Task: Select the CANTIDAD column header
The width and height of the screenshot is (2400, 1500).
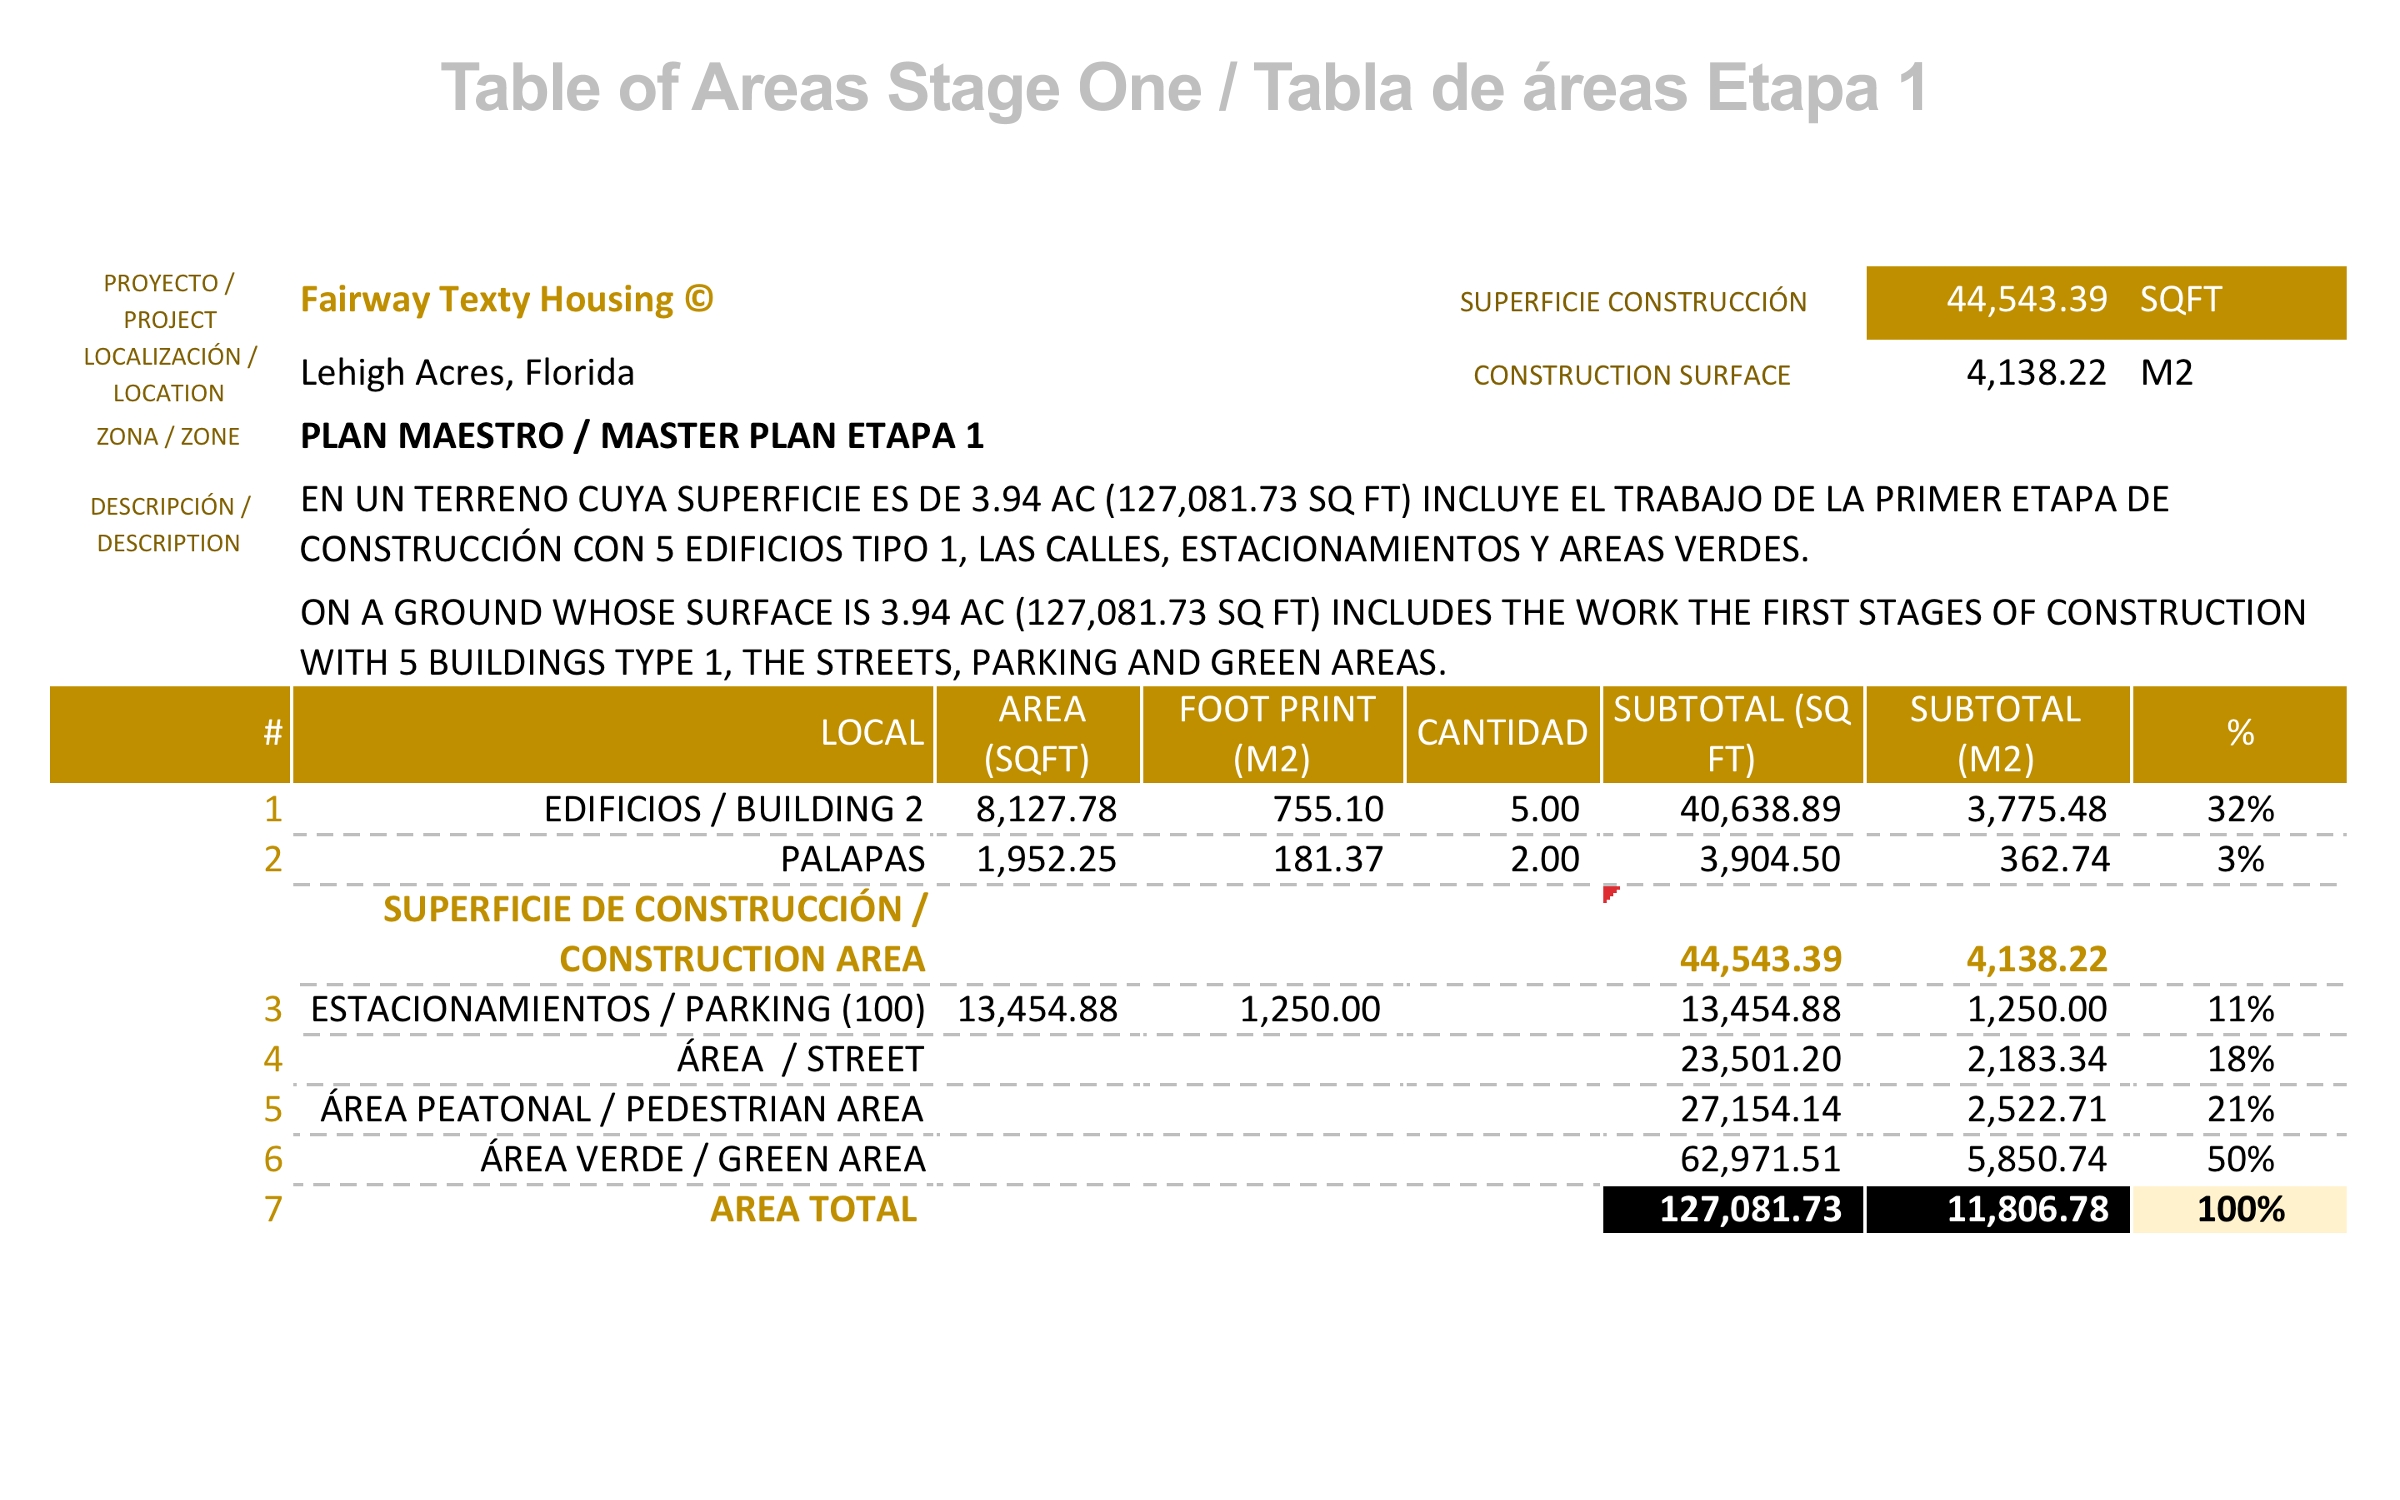Action: click(x=1502, y=733)
